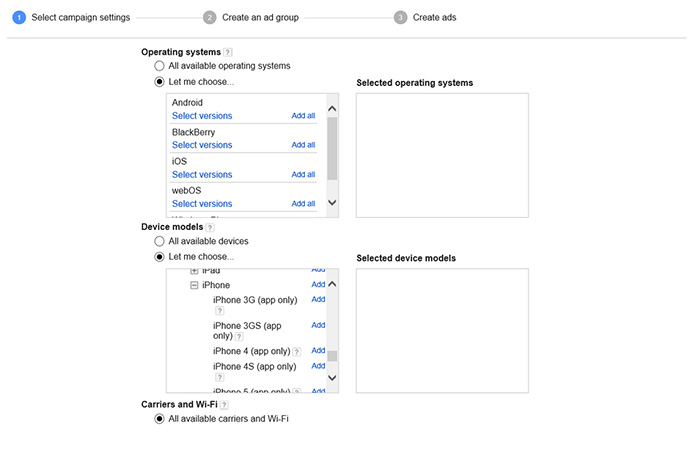The width and height of the screenshot is (700, 457).
Task: Click Add link for iPhone 3G
Action: pos(318,299)
